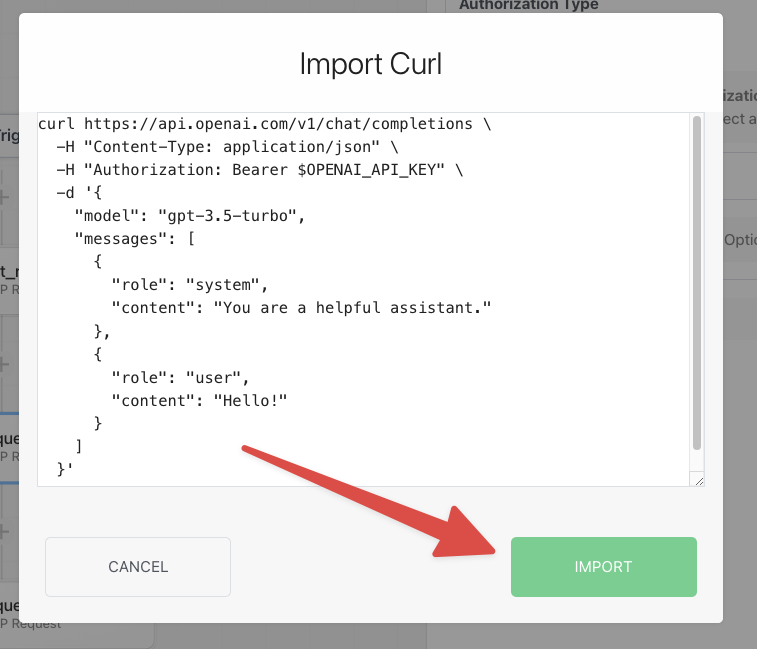Click the green IMPORT button
This screenshot has height=649, width=757.
coord(603,566)
